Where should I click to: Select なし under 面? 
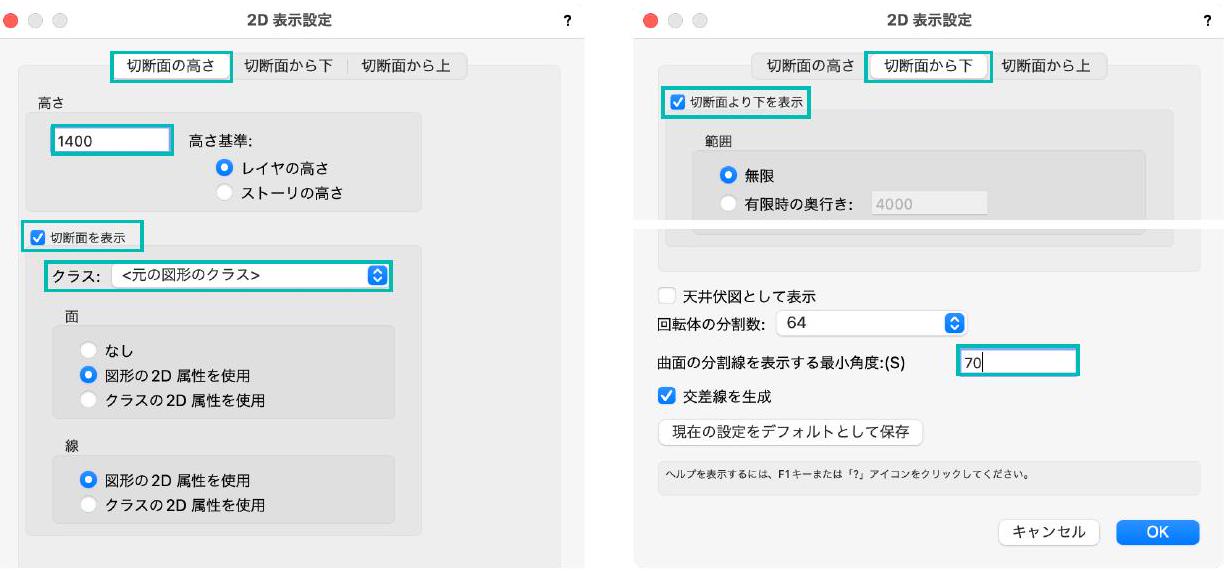(x=89, y=351)
